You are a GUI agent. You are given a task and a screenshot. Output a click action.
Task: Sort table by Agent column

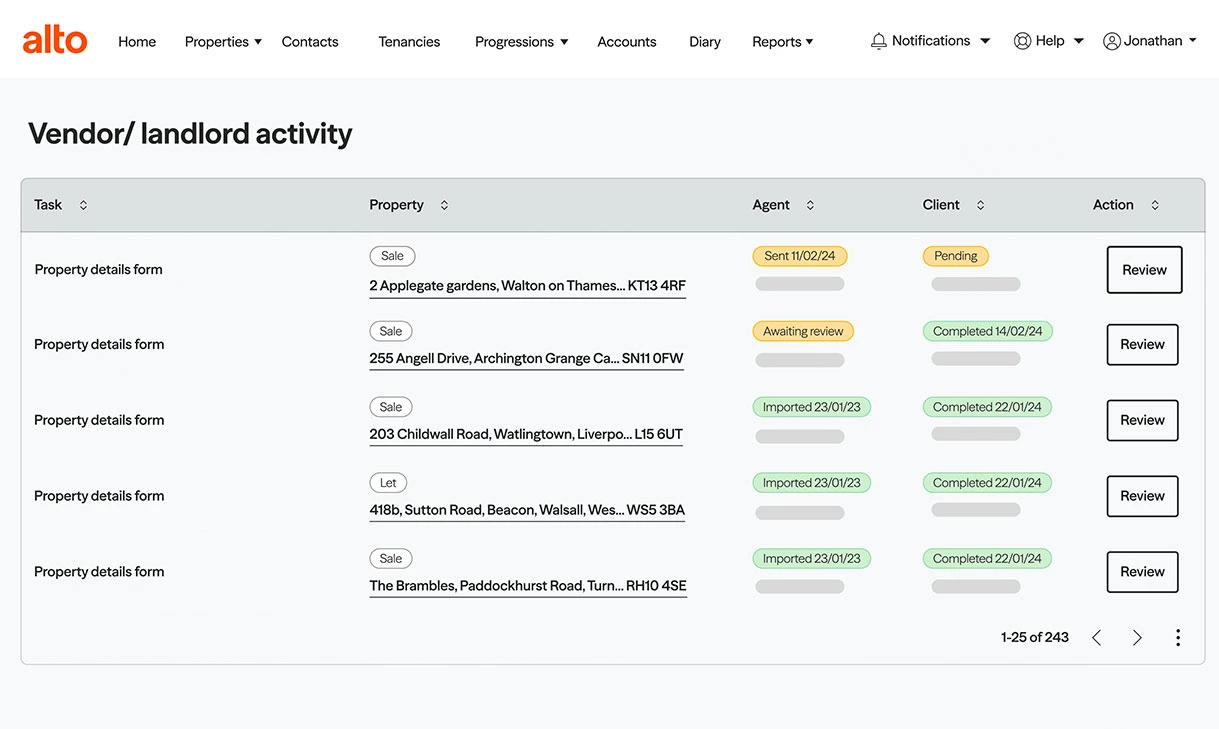pos(810,205)
